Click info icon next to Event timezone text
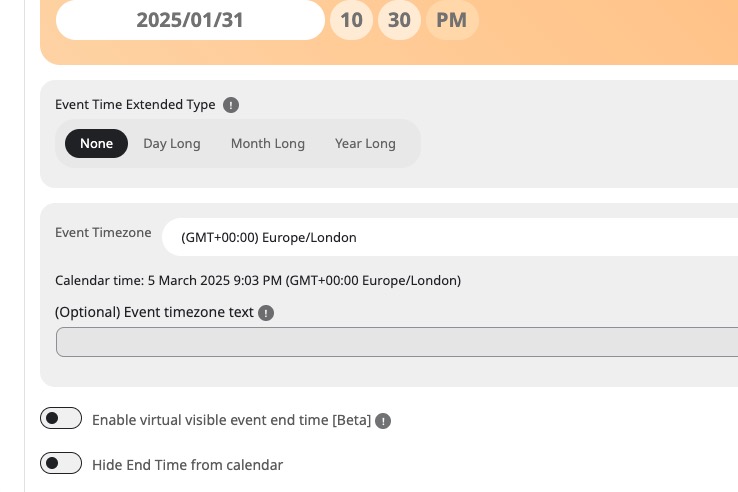738x492 pixels. tap(266, 313)
